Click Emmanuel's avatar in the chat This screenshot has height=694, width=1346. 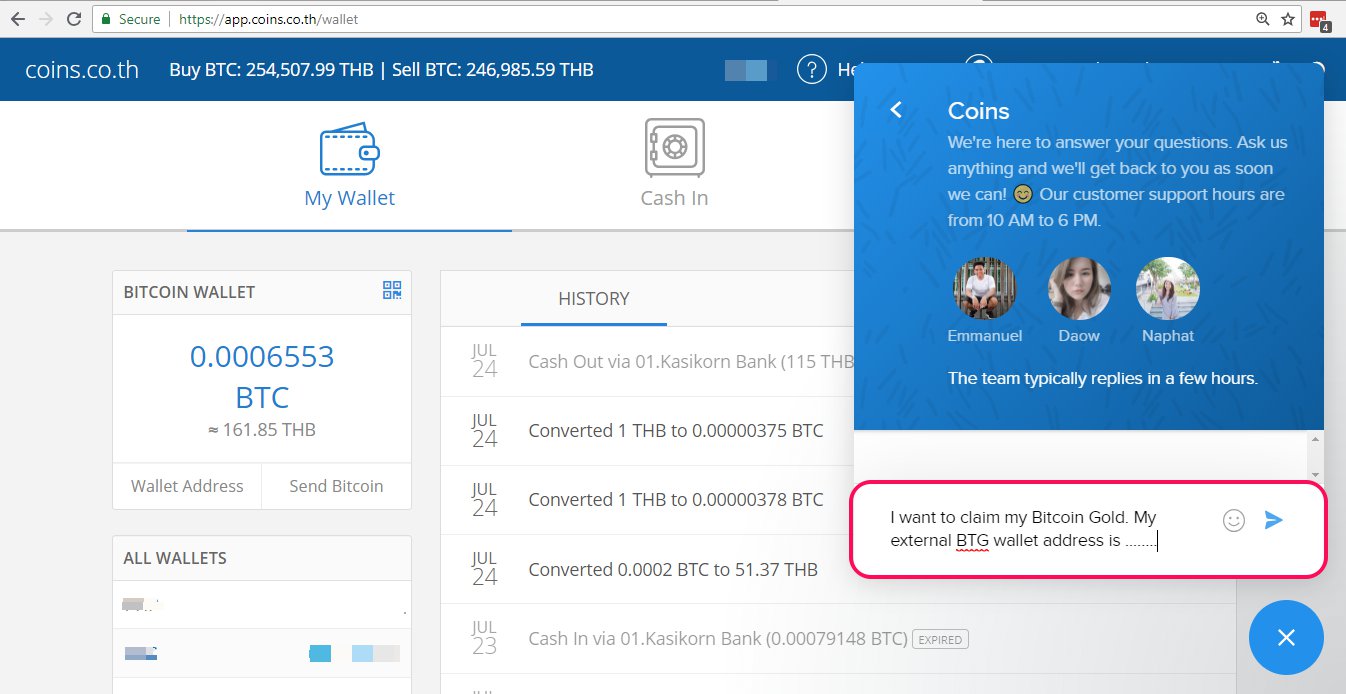(x=985, y=288)
